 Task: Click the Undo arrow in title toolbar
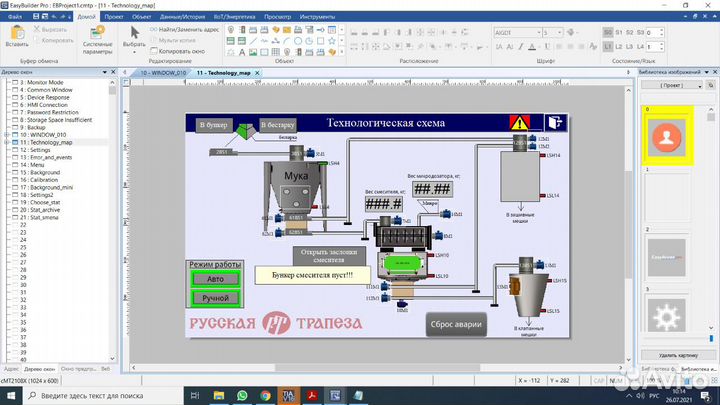click(x=54, y=17)
